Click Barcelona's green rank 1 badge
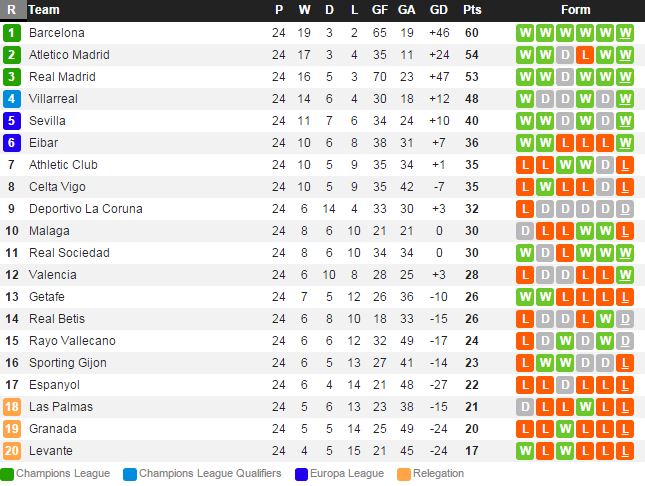Viewport: 645px width, 486px height. (12, 33)
